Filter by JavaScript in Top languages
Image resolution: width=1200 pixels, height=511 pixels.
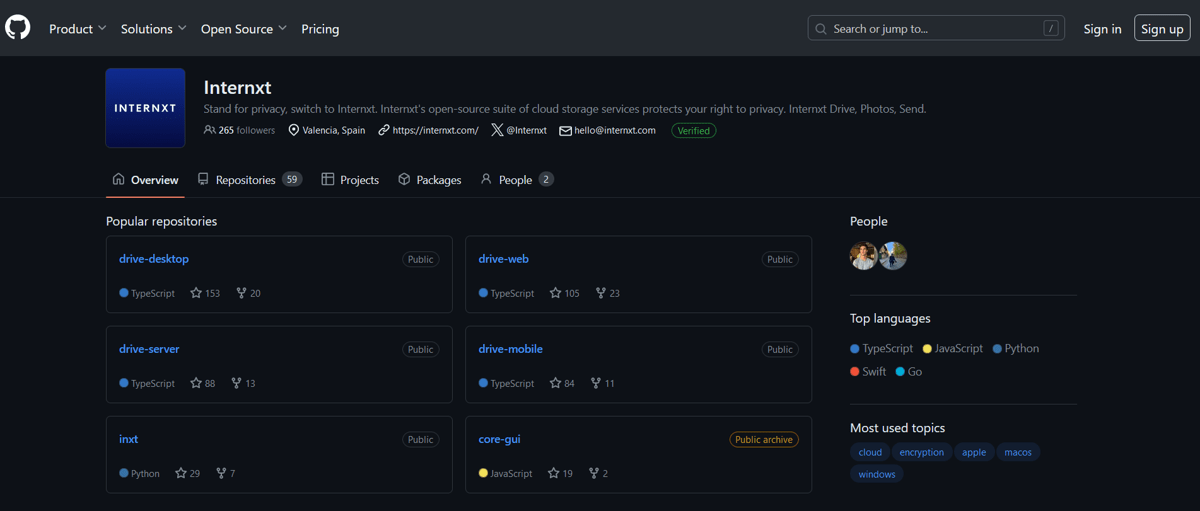(x=952, y=349)
